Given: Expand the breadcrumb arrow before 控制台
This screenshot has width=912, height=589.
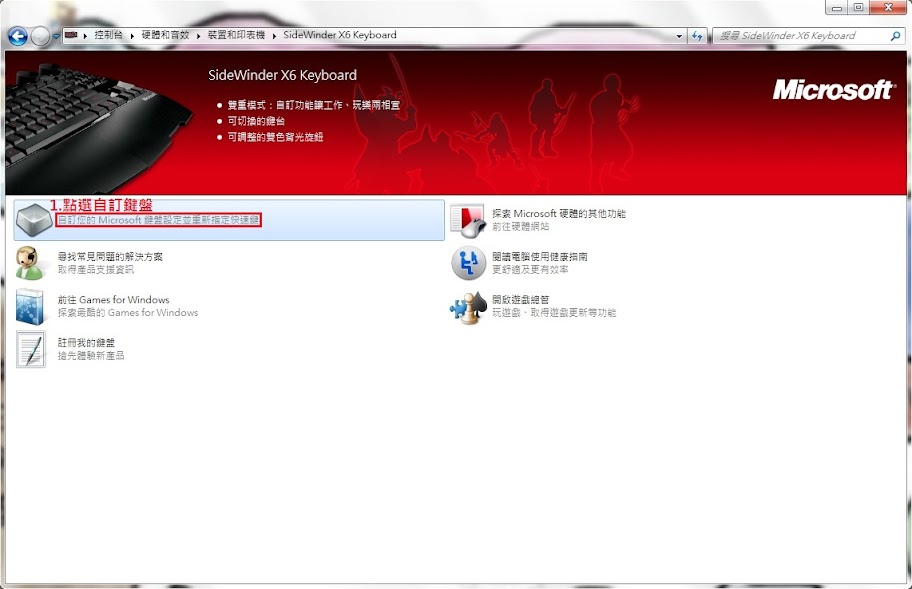Looking at the screenshot, I should 86,35.
